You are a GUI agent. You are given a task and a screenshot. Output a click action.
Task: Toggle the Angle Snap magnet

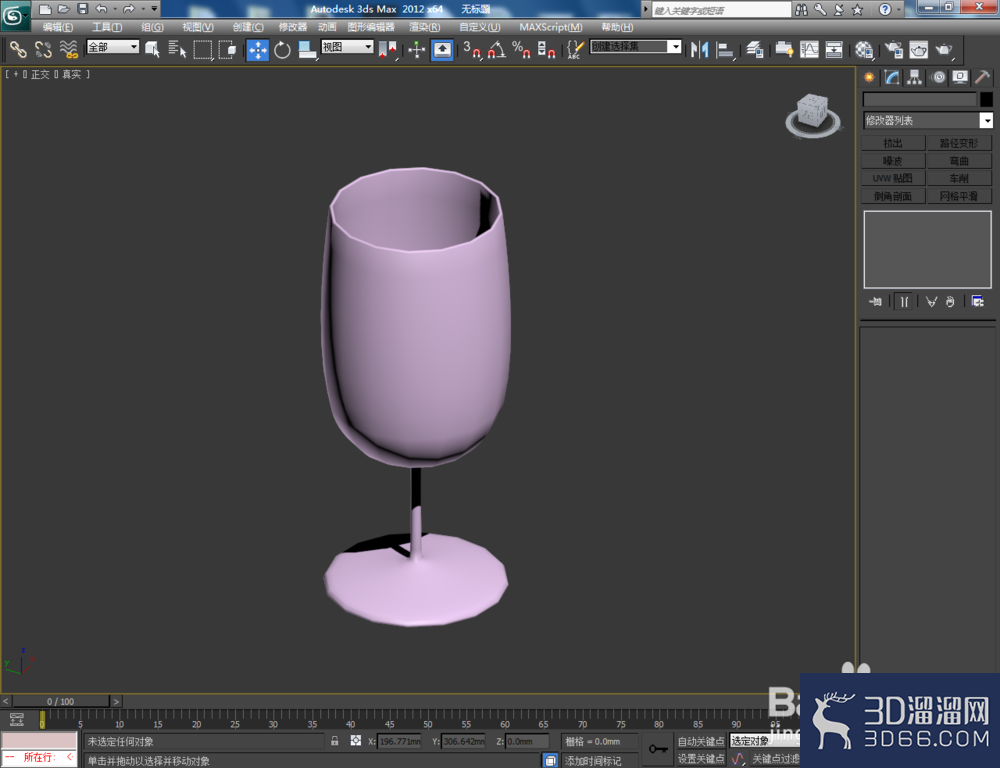(x=497, y=50)
